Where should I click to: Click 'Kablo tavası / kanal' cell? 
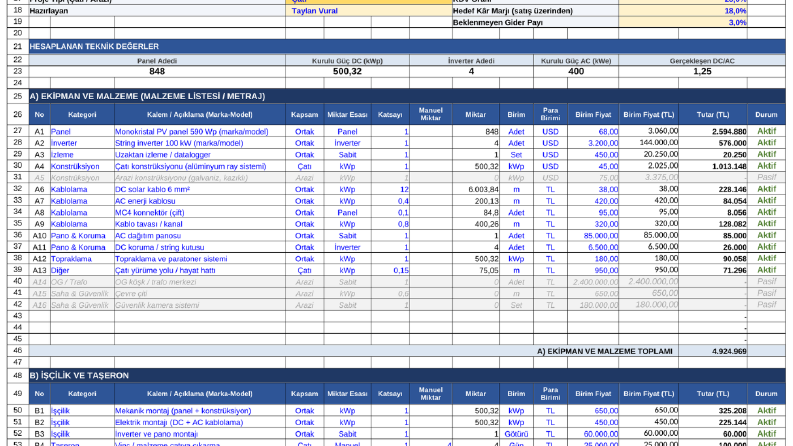[200, 224]
